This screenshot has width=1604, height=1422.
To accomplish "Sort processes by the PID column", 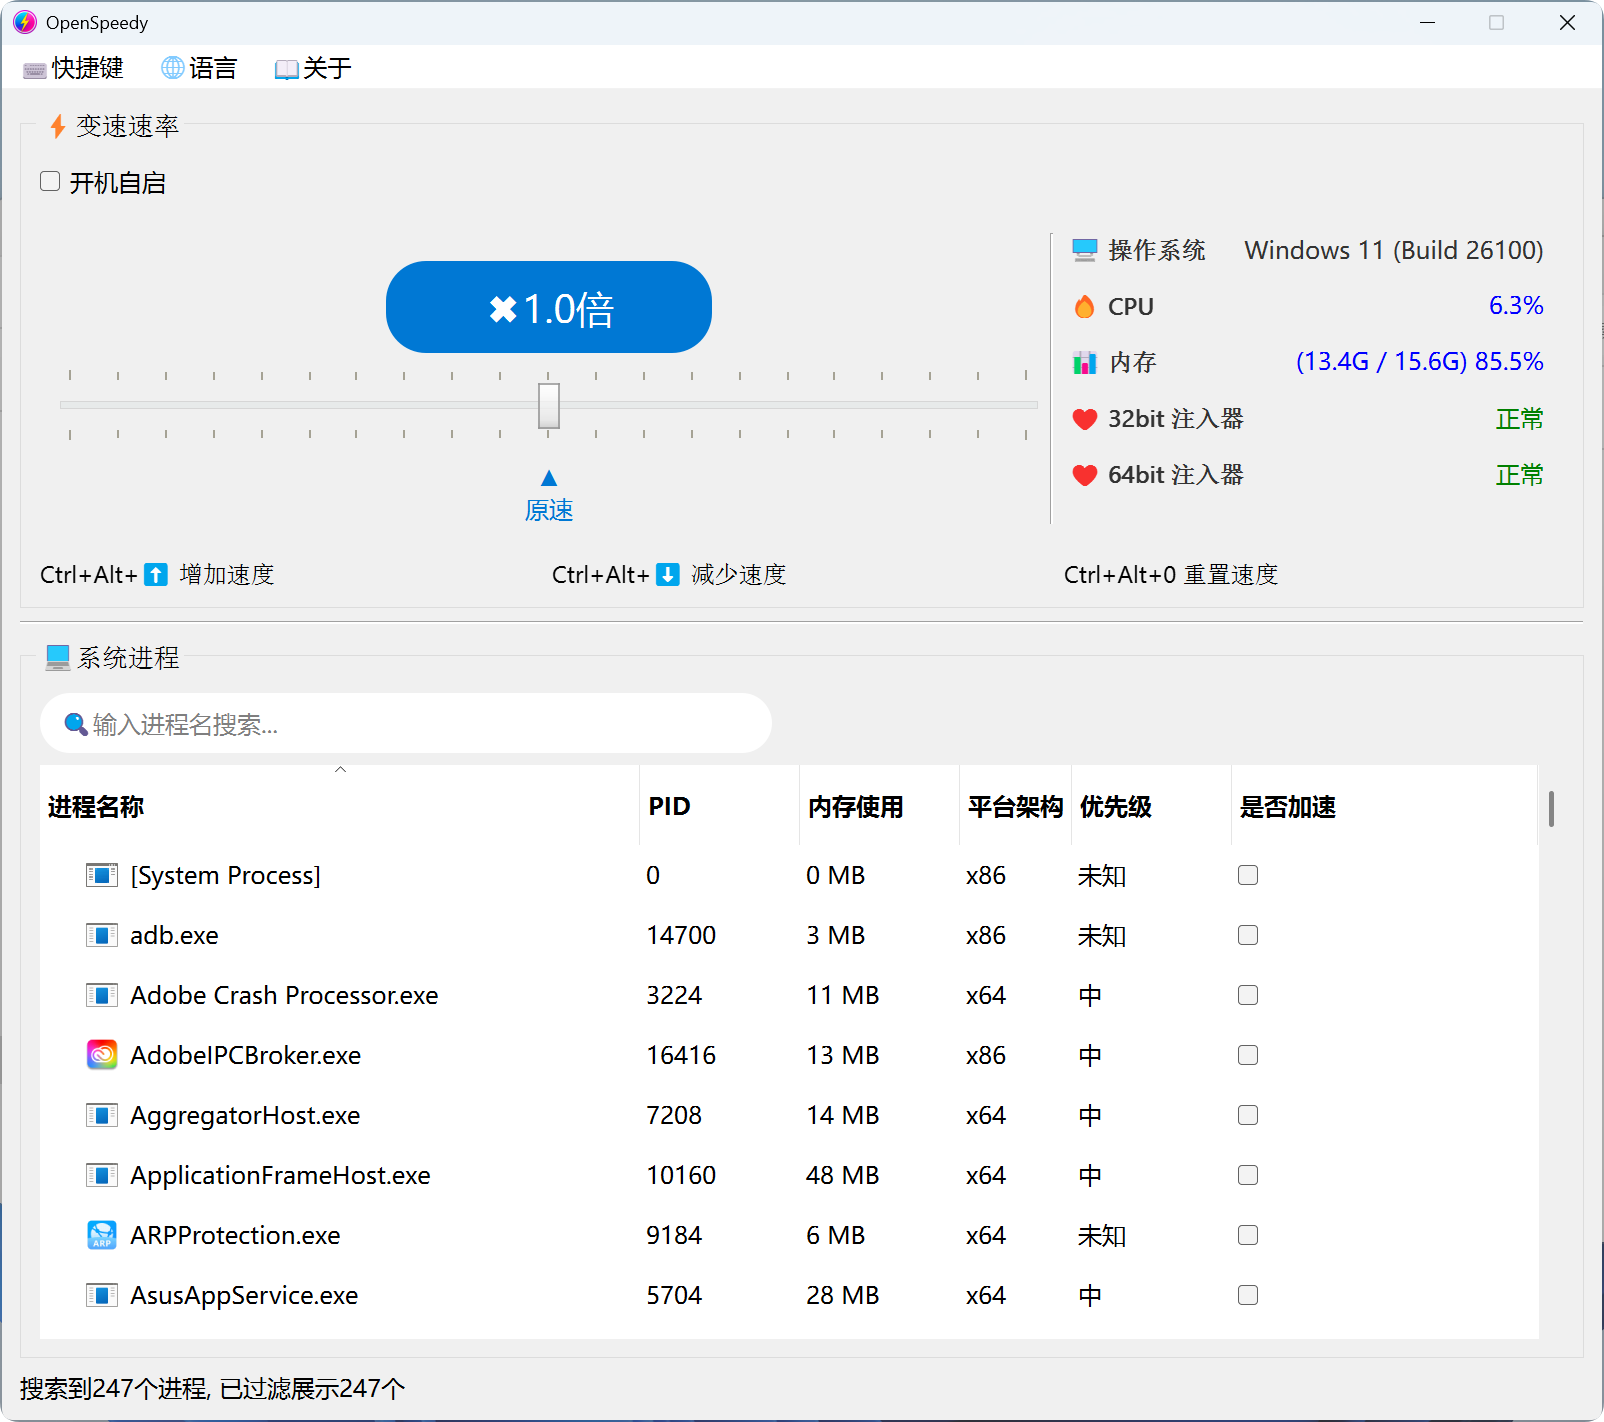I will click(x=669, y=807).
